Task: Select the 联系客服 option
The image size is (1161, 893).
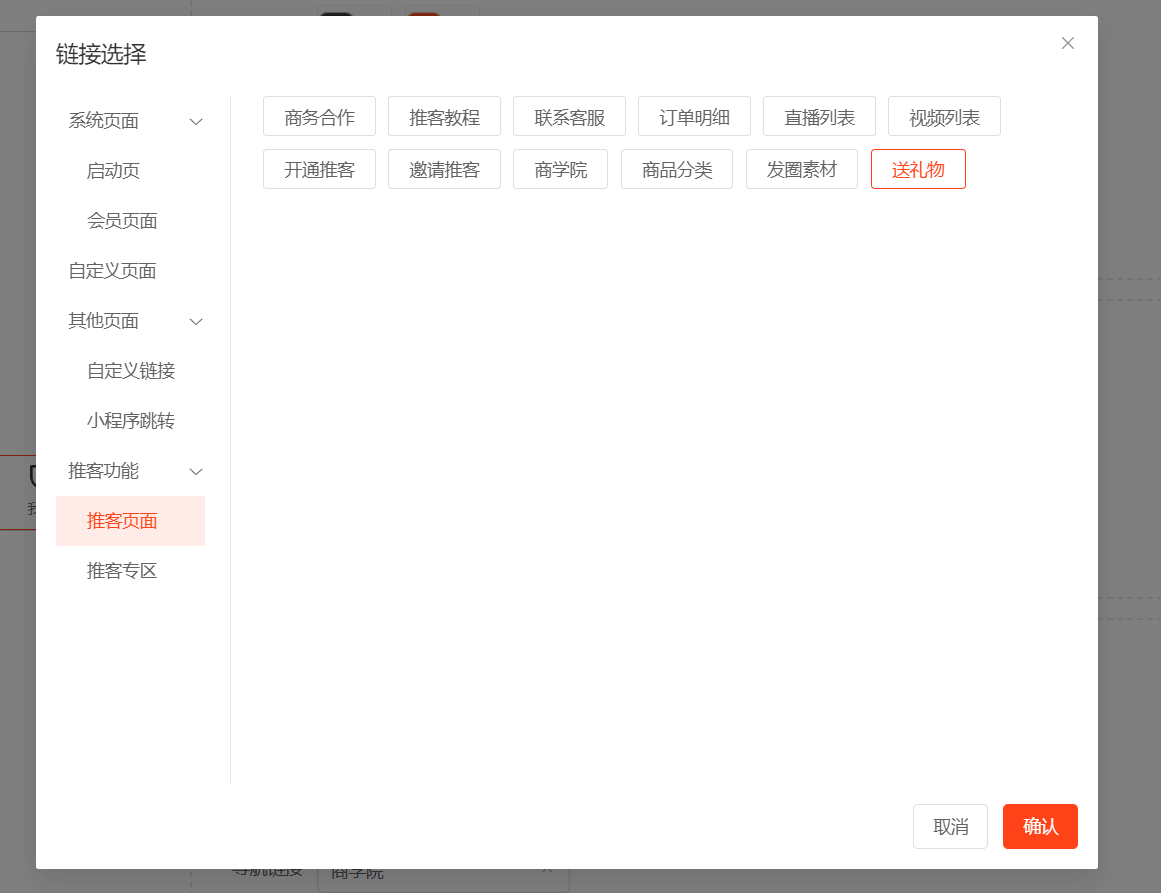Action: [x=569, y=117]
